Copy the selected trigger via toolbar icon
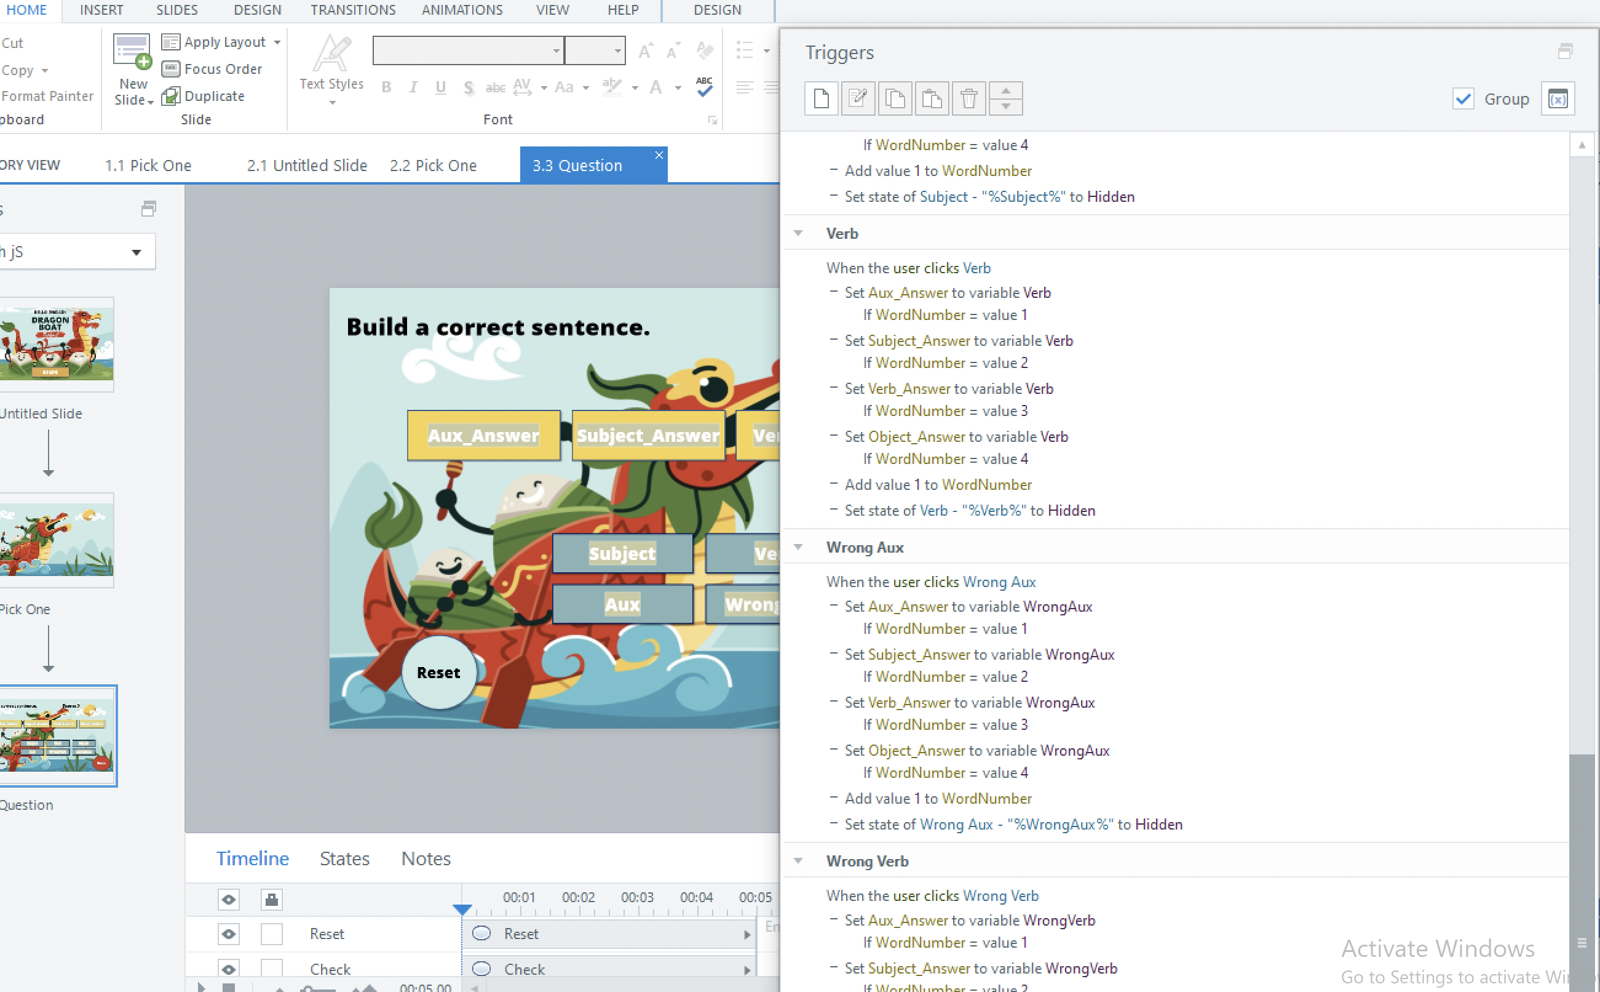The image size is (1600, 992). [895, 98]
